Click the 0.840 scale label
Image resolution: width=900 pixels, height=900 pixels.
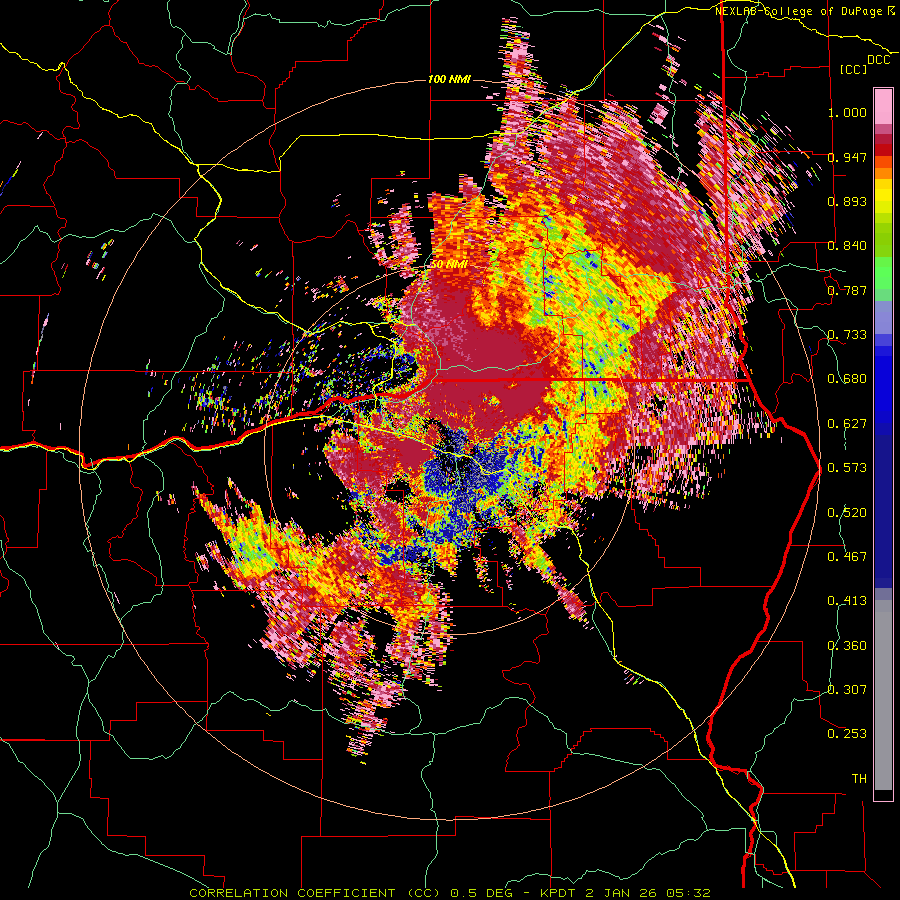point(847,246)
